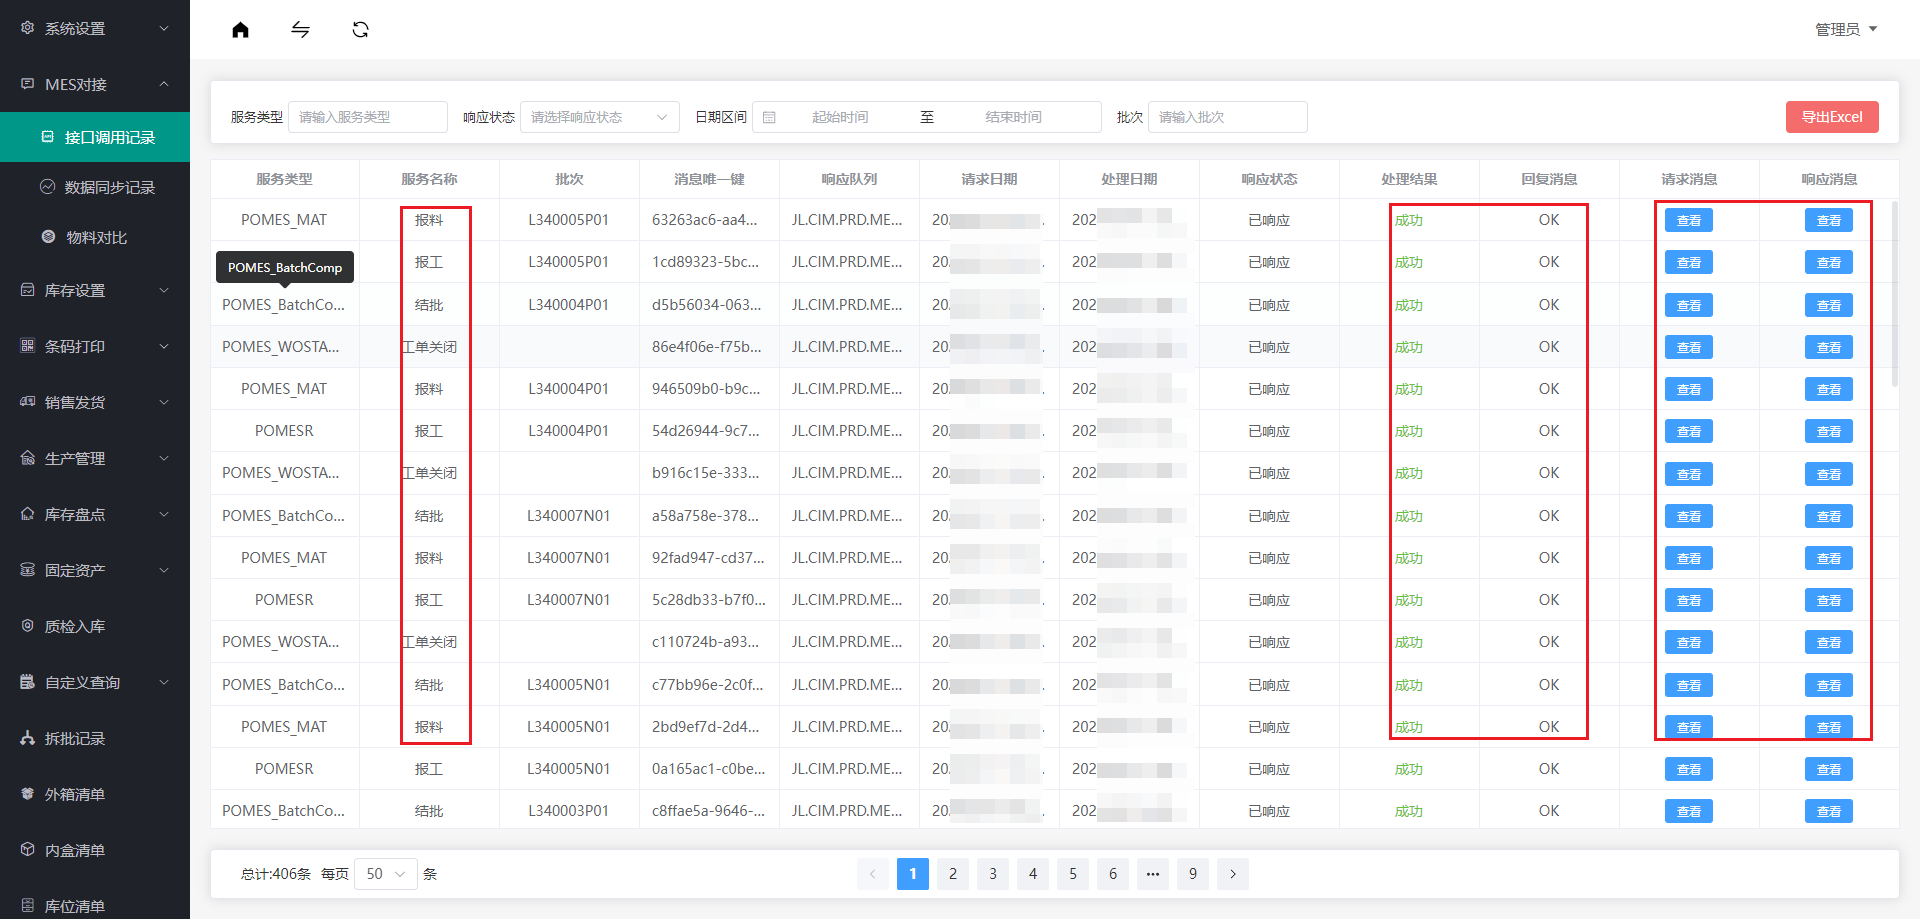
Task: Click the calendar icon in date range field
Action: coord(769,117)
